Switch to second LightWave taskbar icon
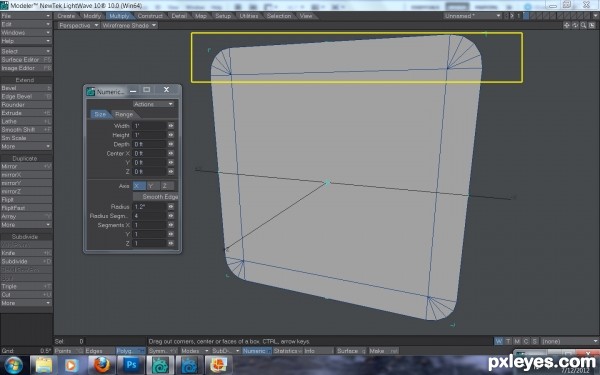This screenshot has height=375, width=600. point(189,365)
